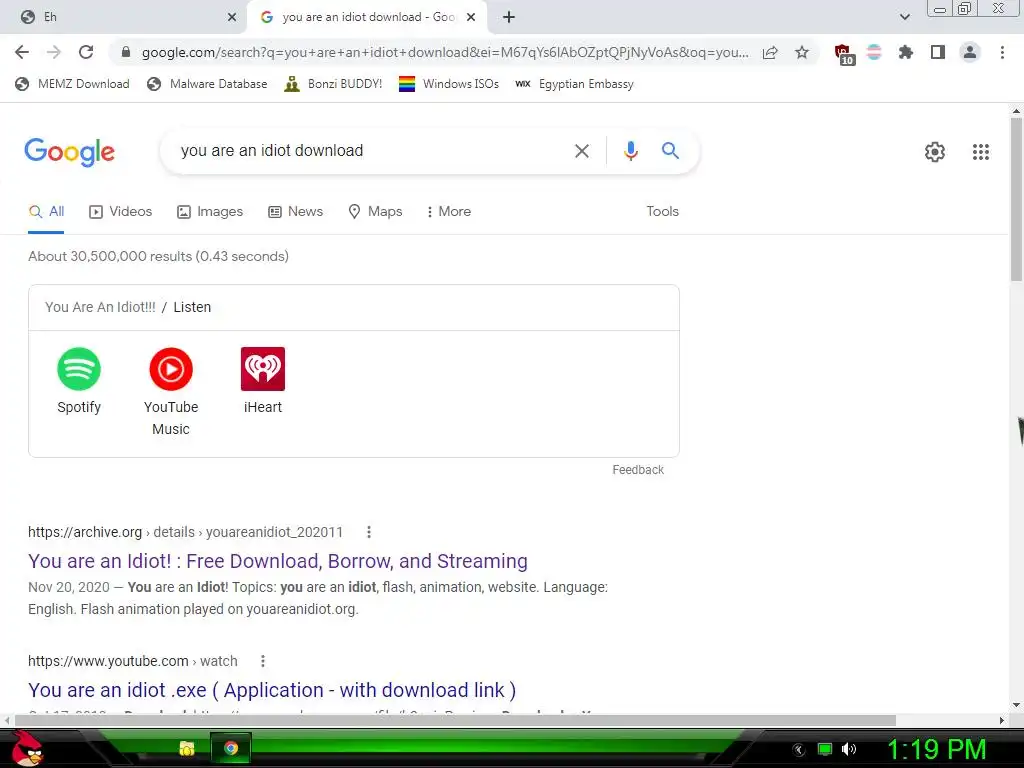Image resolution: width=1024 pixels, height=768 pixels.
Task: Listen on YouTube Music
Action: (x=170, y=391)
